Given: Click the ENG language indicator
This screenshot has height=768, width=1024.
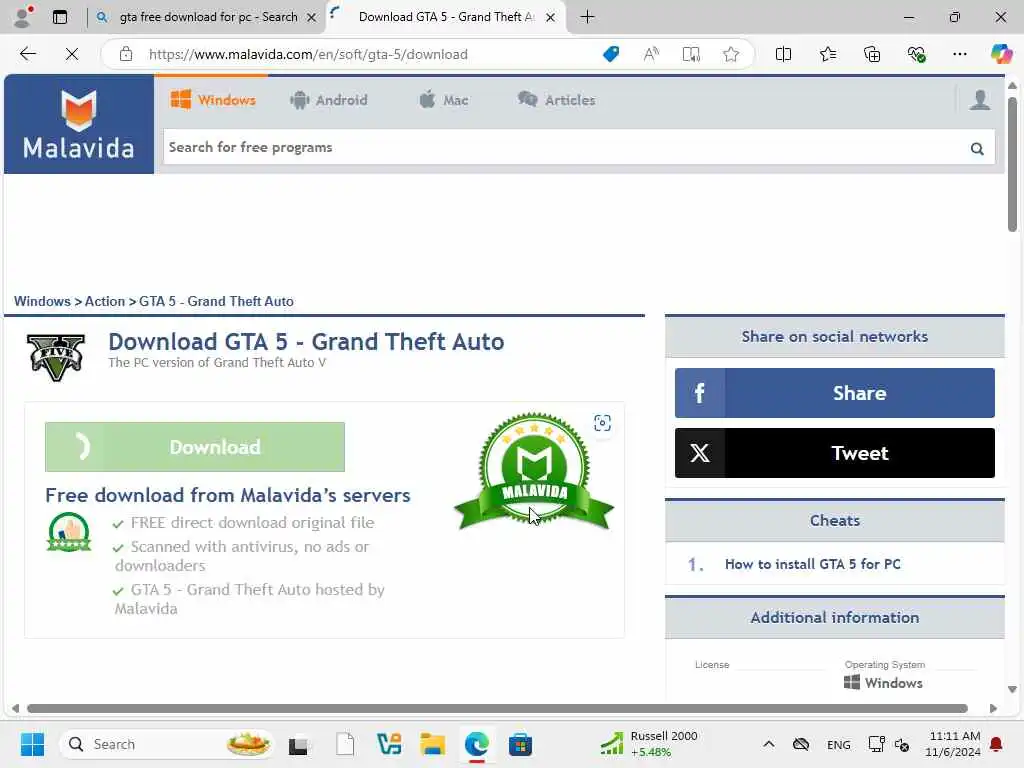Looking at the screenshot, I should (x=839, y=744).
